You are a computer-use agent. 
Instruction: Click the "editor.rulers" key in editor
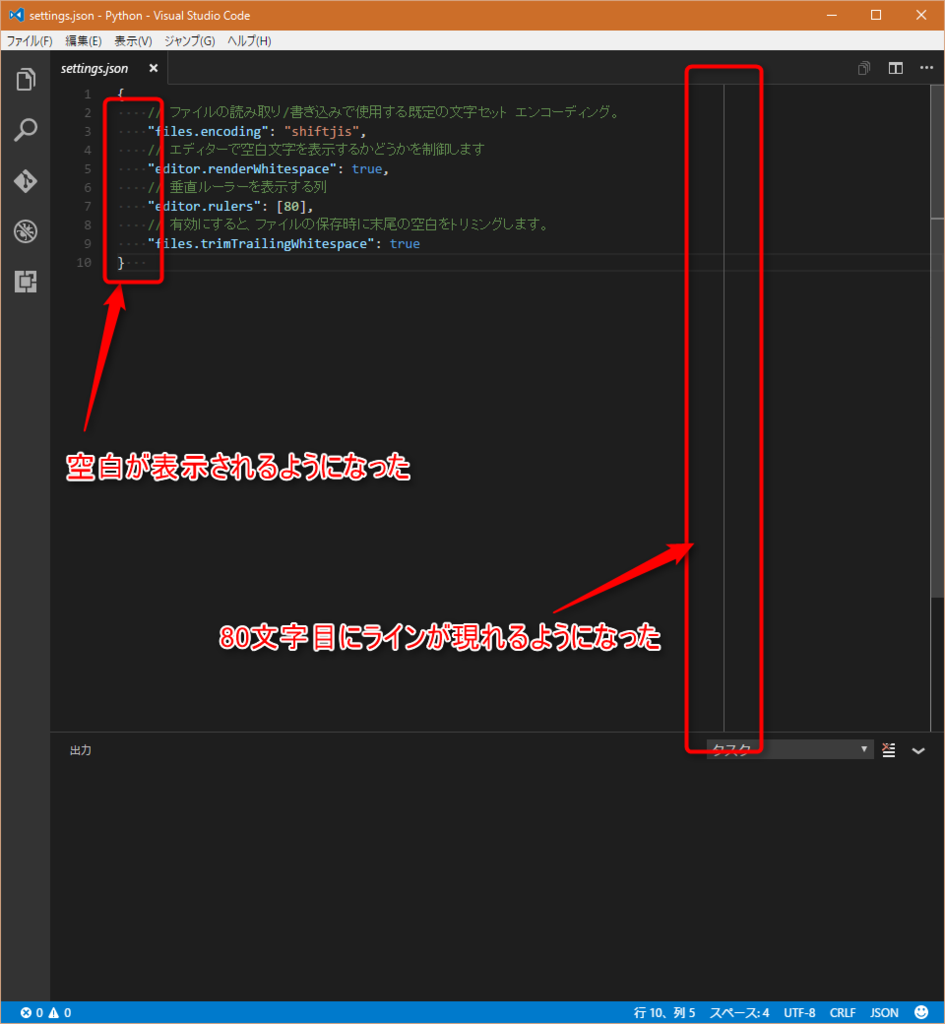click(204, 206)
